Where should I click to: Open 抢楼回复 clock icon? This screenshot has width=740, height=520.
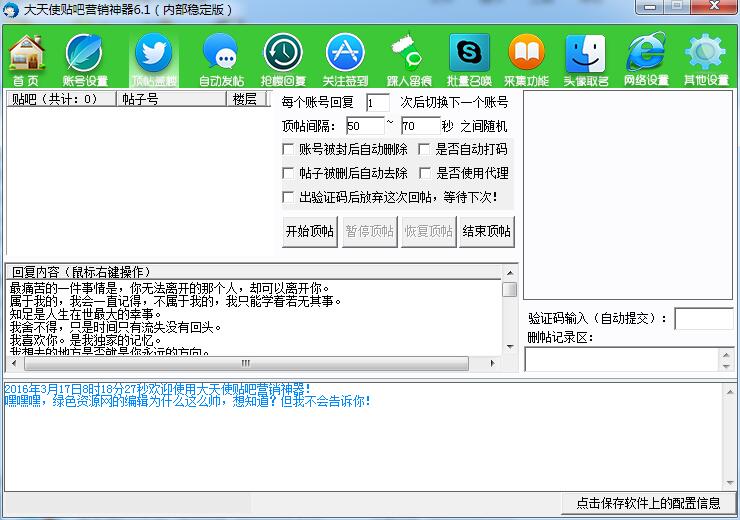click(x=283, y=59)
